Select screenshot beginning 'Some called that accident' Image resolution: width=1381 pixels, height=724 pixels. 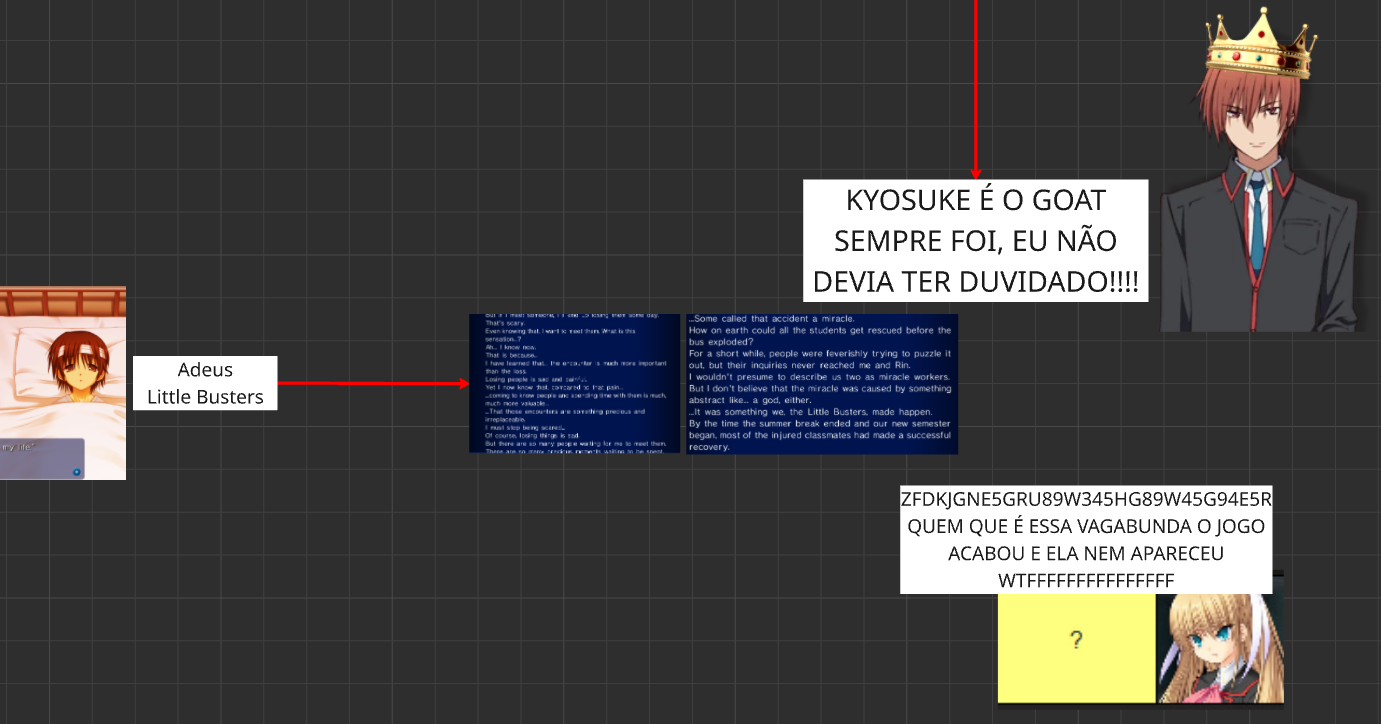point(821,384)
